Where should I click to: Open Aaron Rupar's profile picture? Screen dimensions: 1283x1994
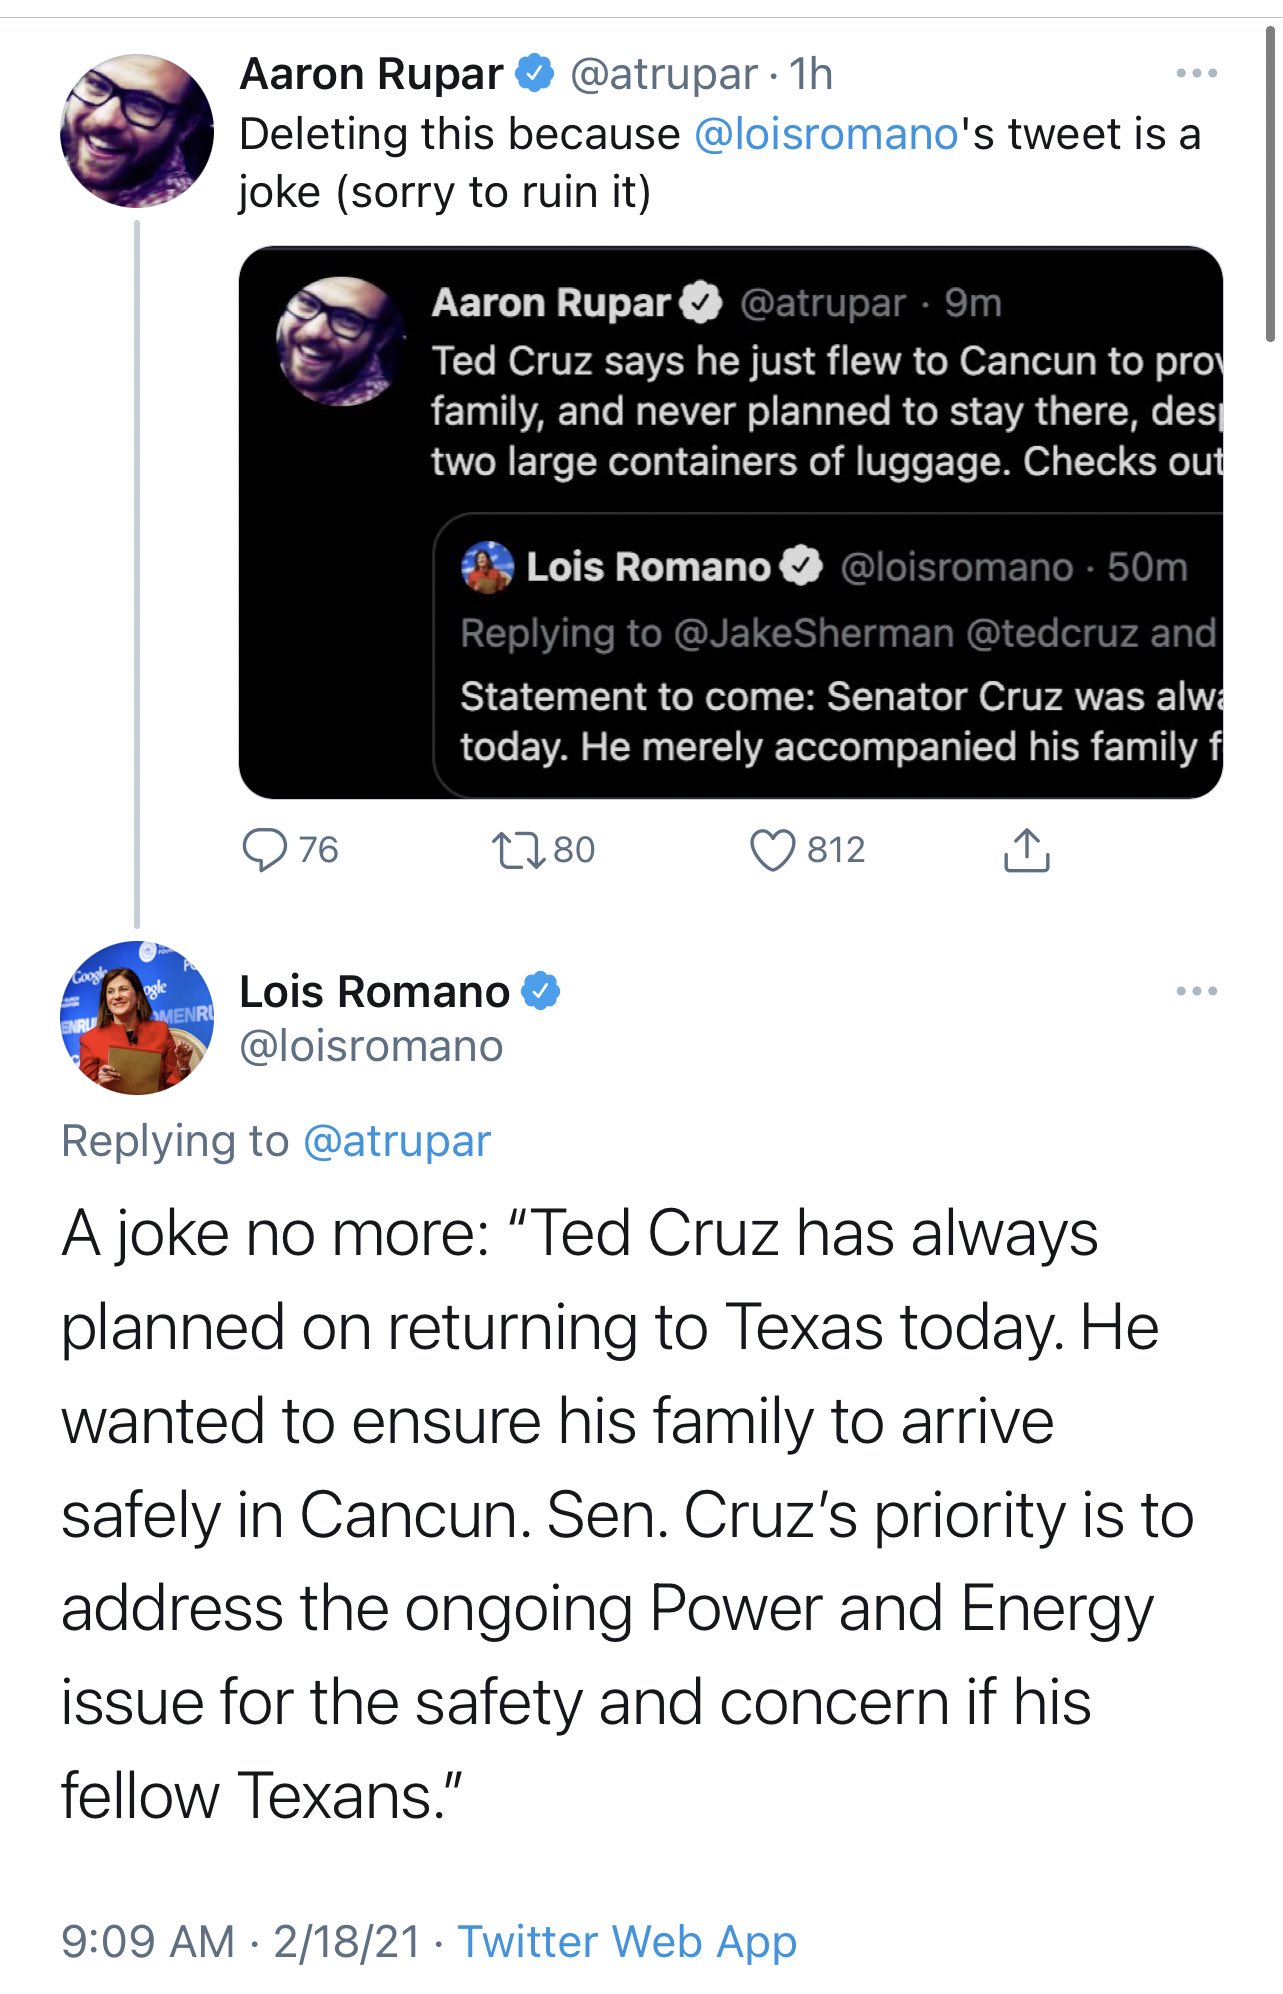(x=137, y=131)
